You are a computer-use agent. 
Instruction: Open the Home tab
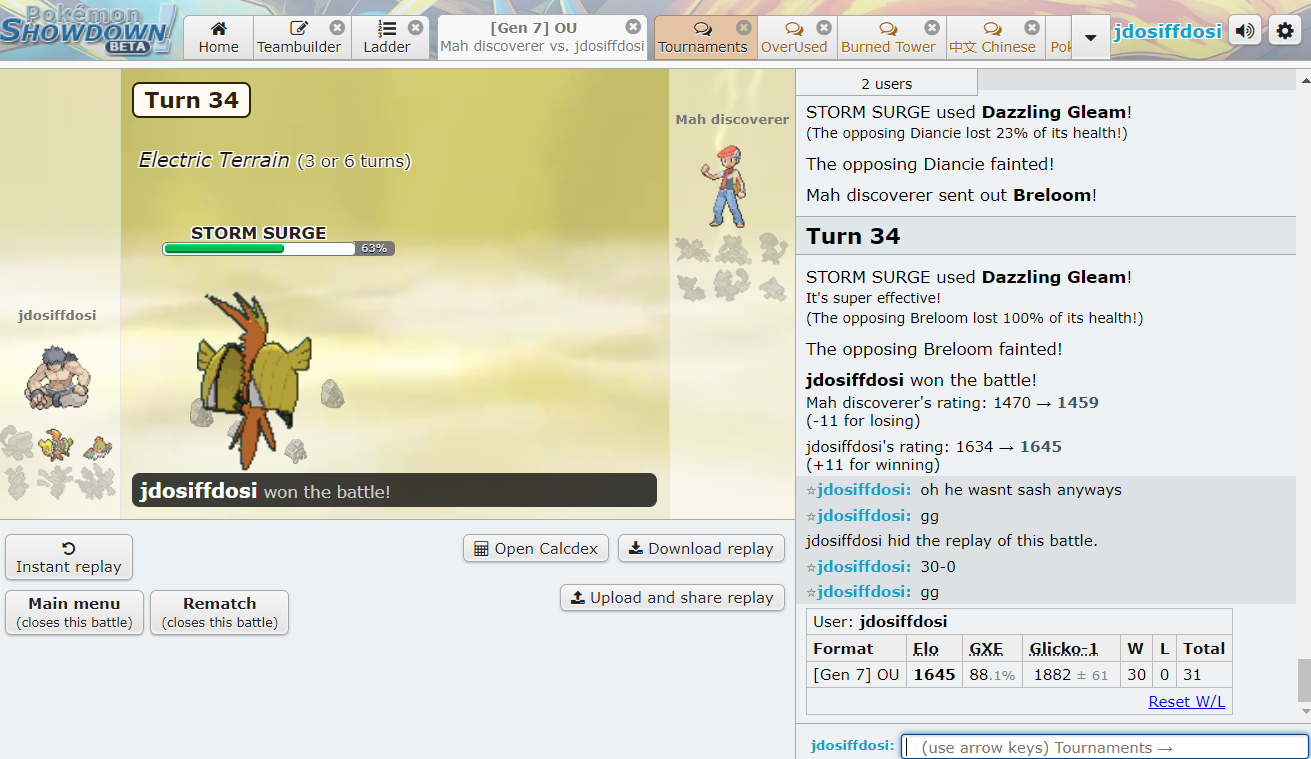(218, 37)
